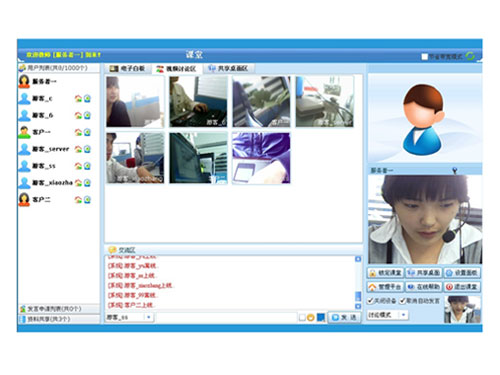Select the first video thumbnail in the top row
This screenshot has height=375, width=500.
pyautogui.click(x=135, y=102)
